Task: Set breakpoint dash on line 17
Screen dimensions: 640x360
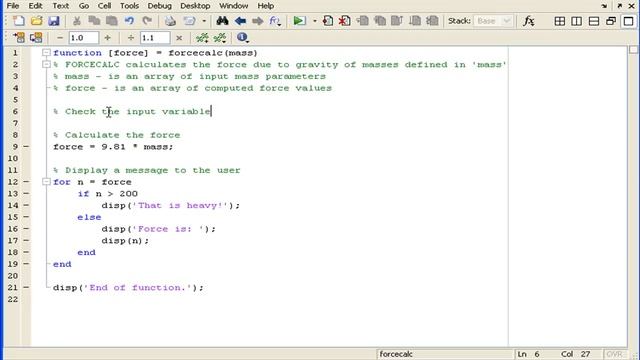Action: coord(26,240)
